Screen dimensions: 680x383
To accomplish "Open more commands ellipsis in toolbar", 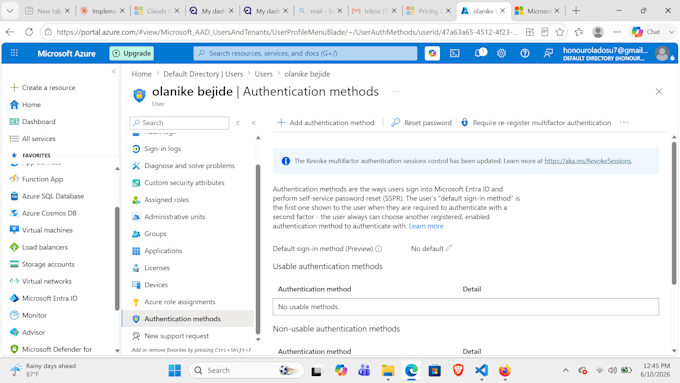I will [x=624, y=123].
